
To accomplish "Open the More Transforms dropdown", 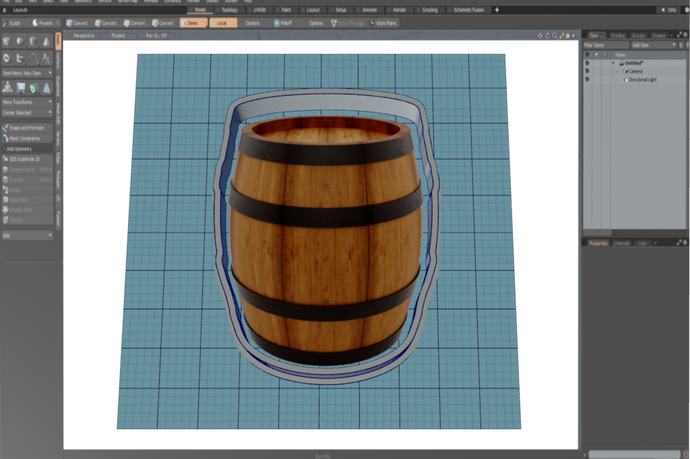I will coord(26,102).
